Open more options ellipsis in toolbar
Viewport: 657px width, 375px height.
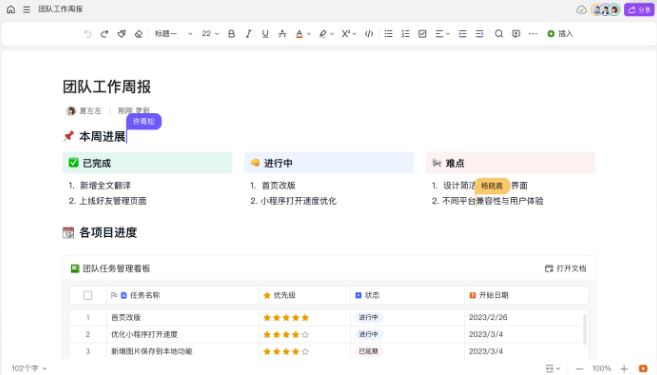(533, 34)
